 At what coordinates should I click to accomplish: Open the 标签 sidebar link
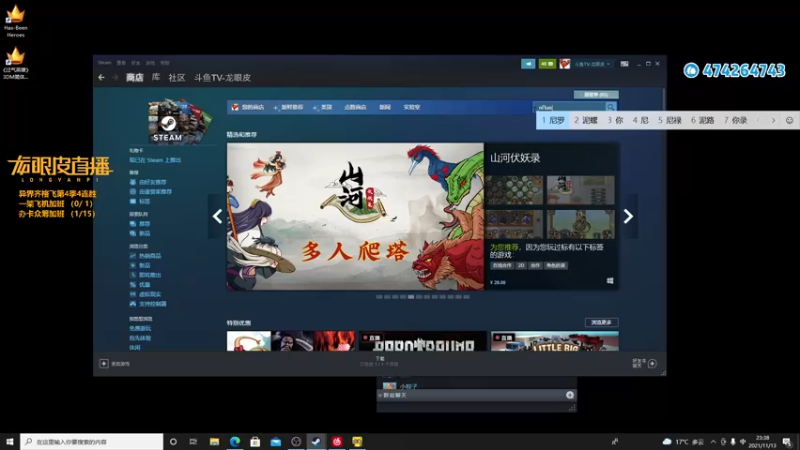tap(144, 202)
